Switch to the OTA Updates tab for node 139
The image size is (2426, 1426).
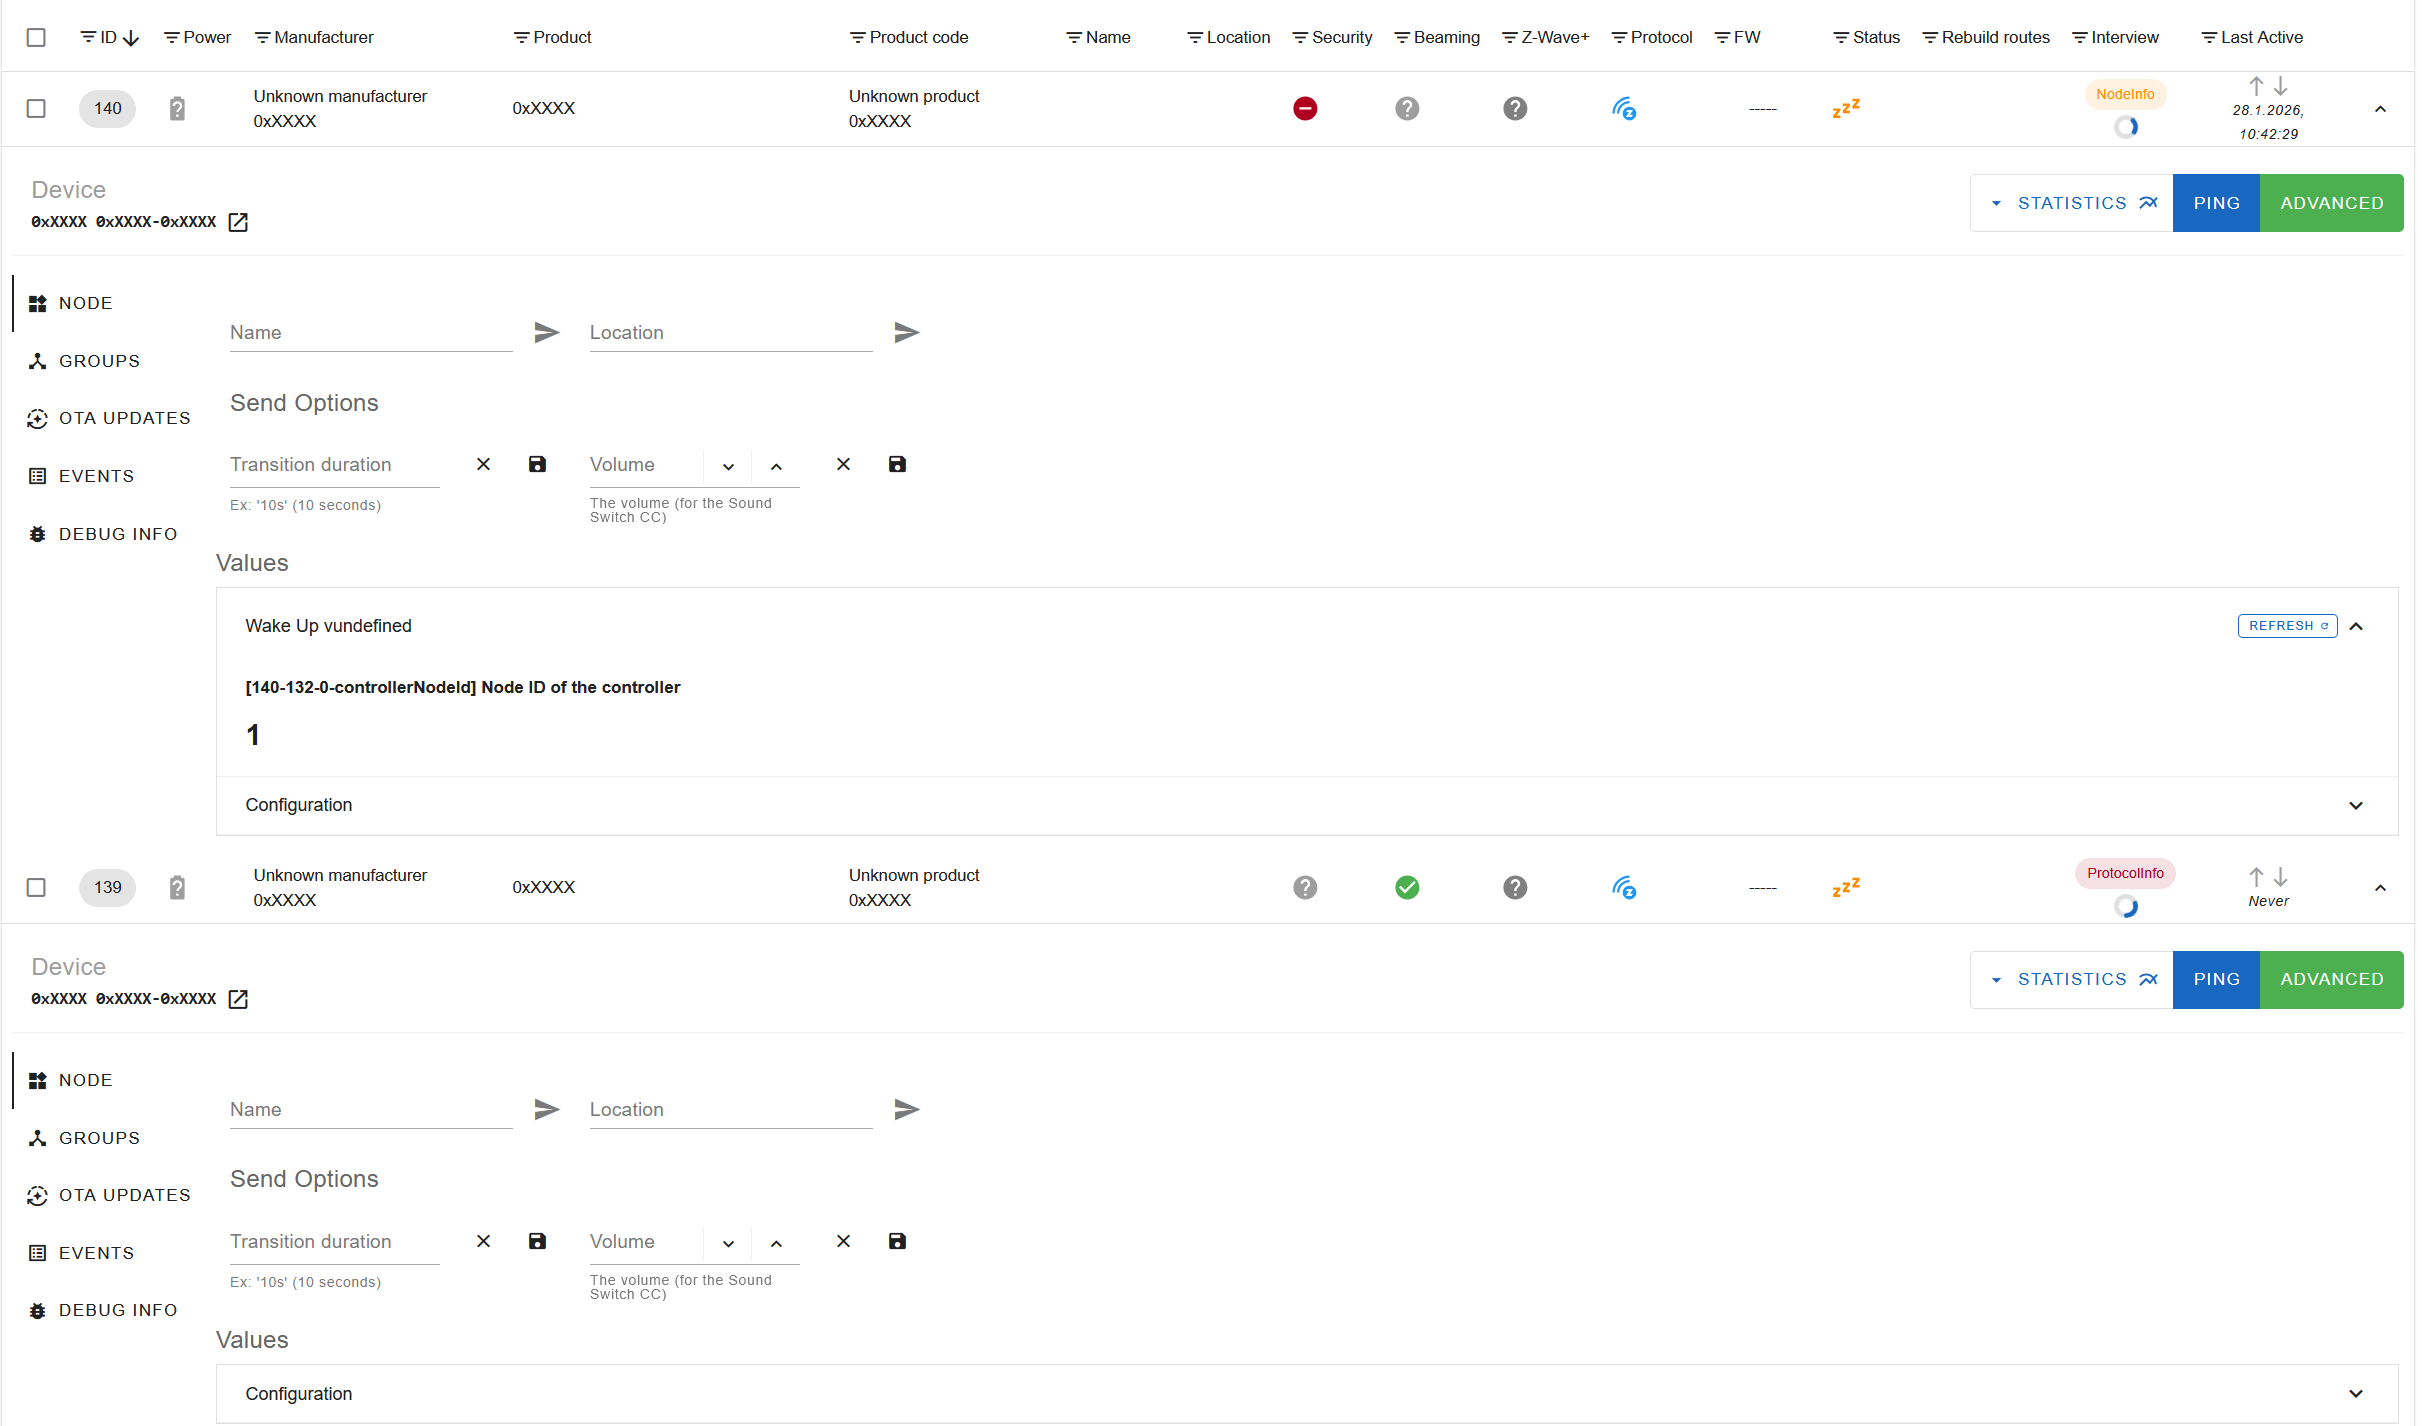click(124, 1195)
